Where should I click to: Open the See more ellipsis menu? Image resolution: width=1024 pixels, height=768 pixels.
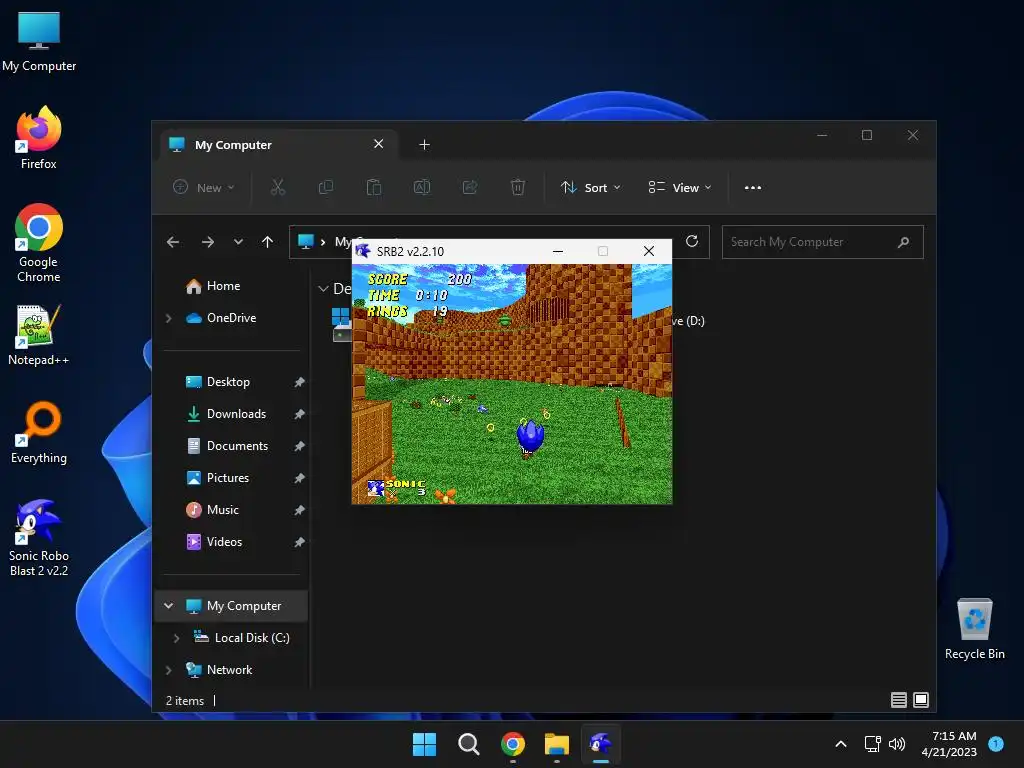tap(752, 187)
